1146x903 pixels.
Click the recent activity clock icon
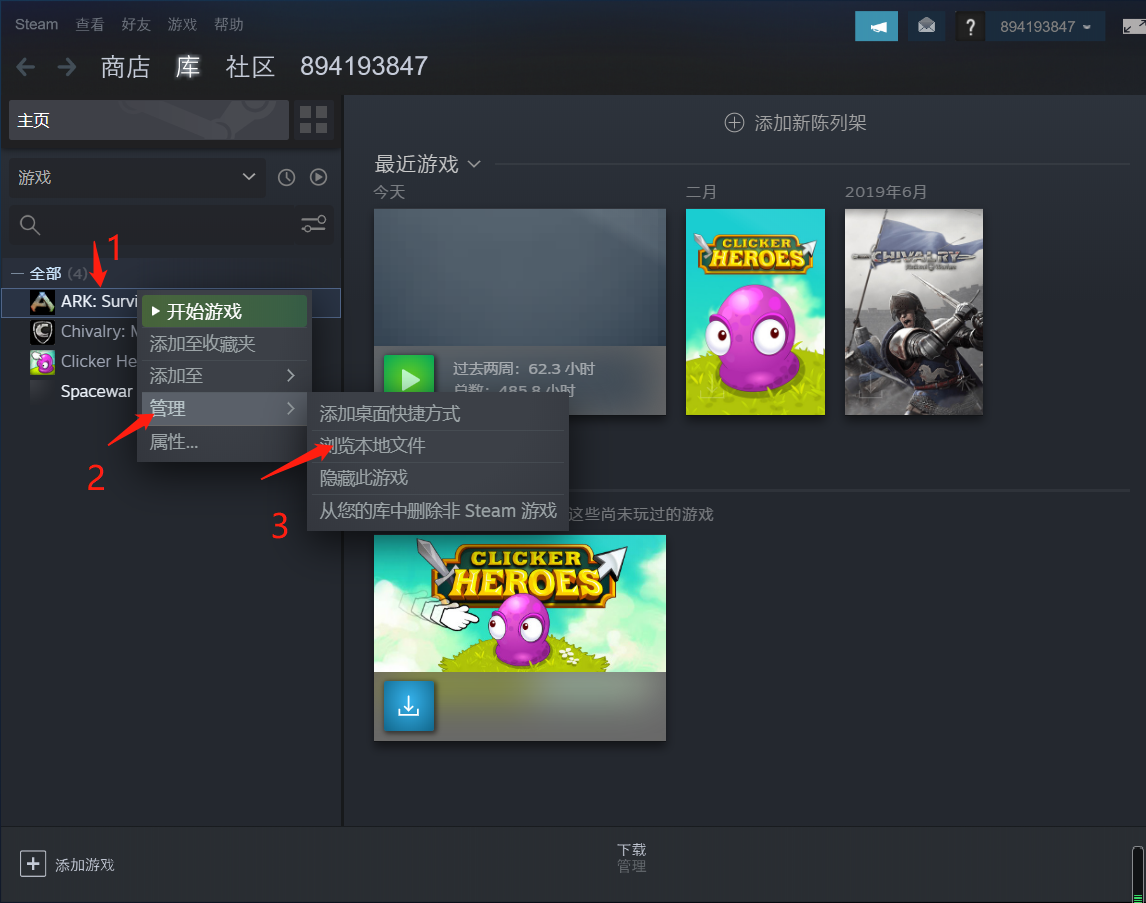(286, 178)
